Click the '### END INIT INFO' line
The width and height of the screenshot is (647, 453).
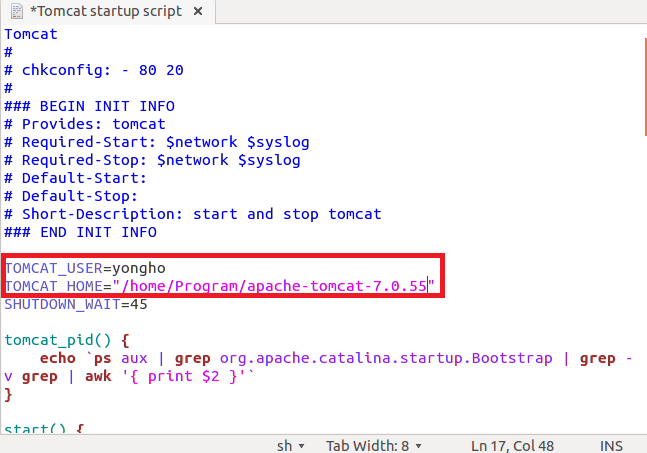point(80,232)
